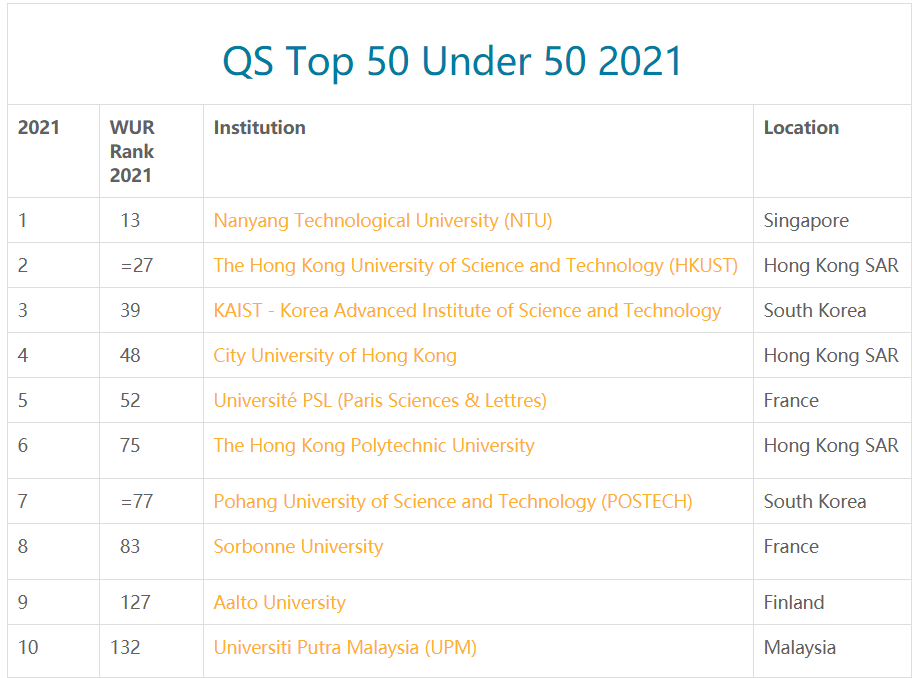921x678 pixels.
Task: Click the 2021 rank column header
Action: click(39, 127)
